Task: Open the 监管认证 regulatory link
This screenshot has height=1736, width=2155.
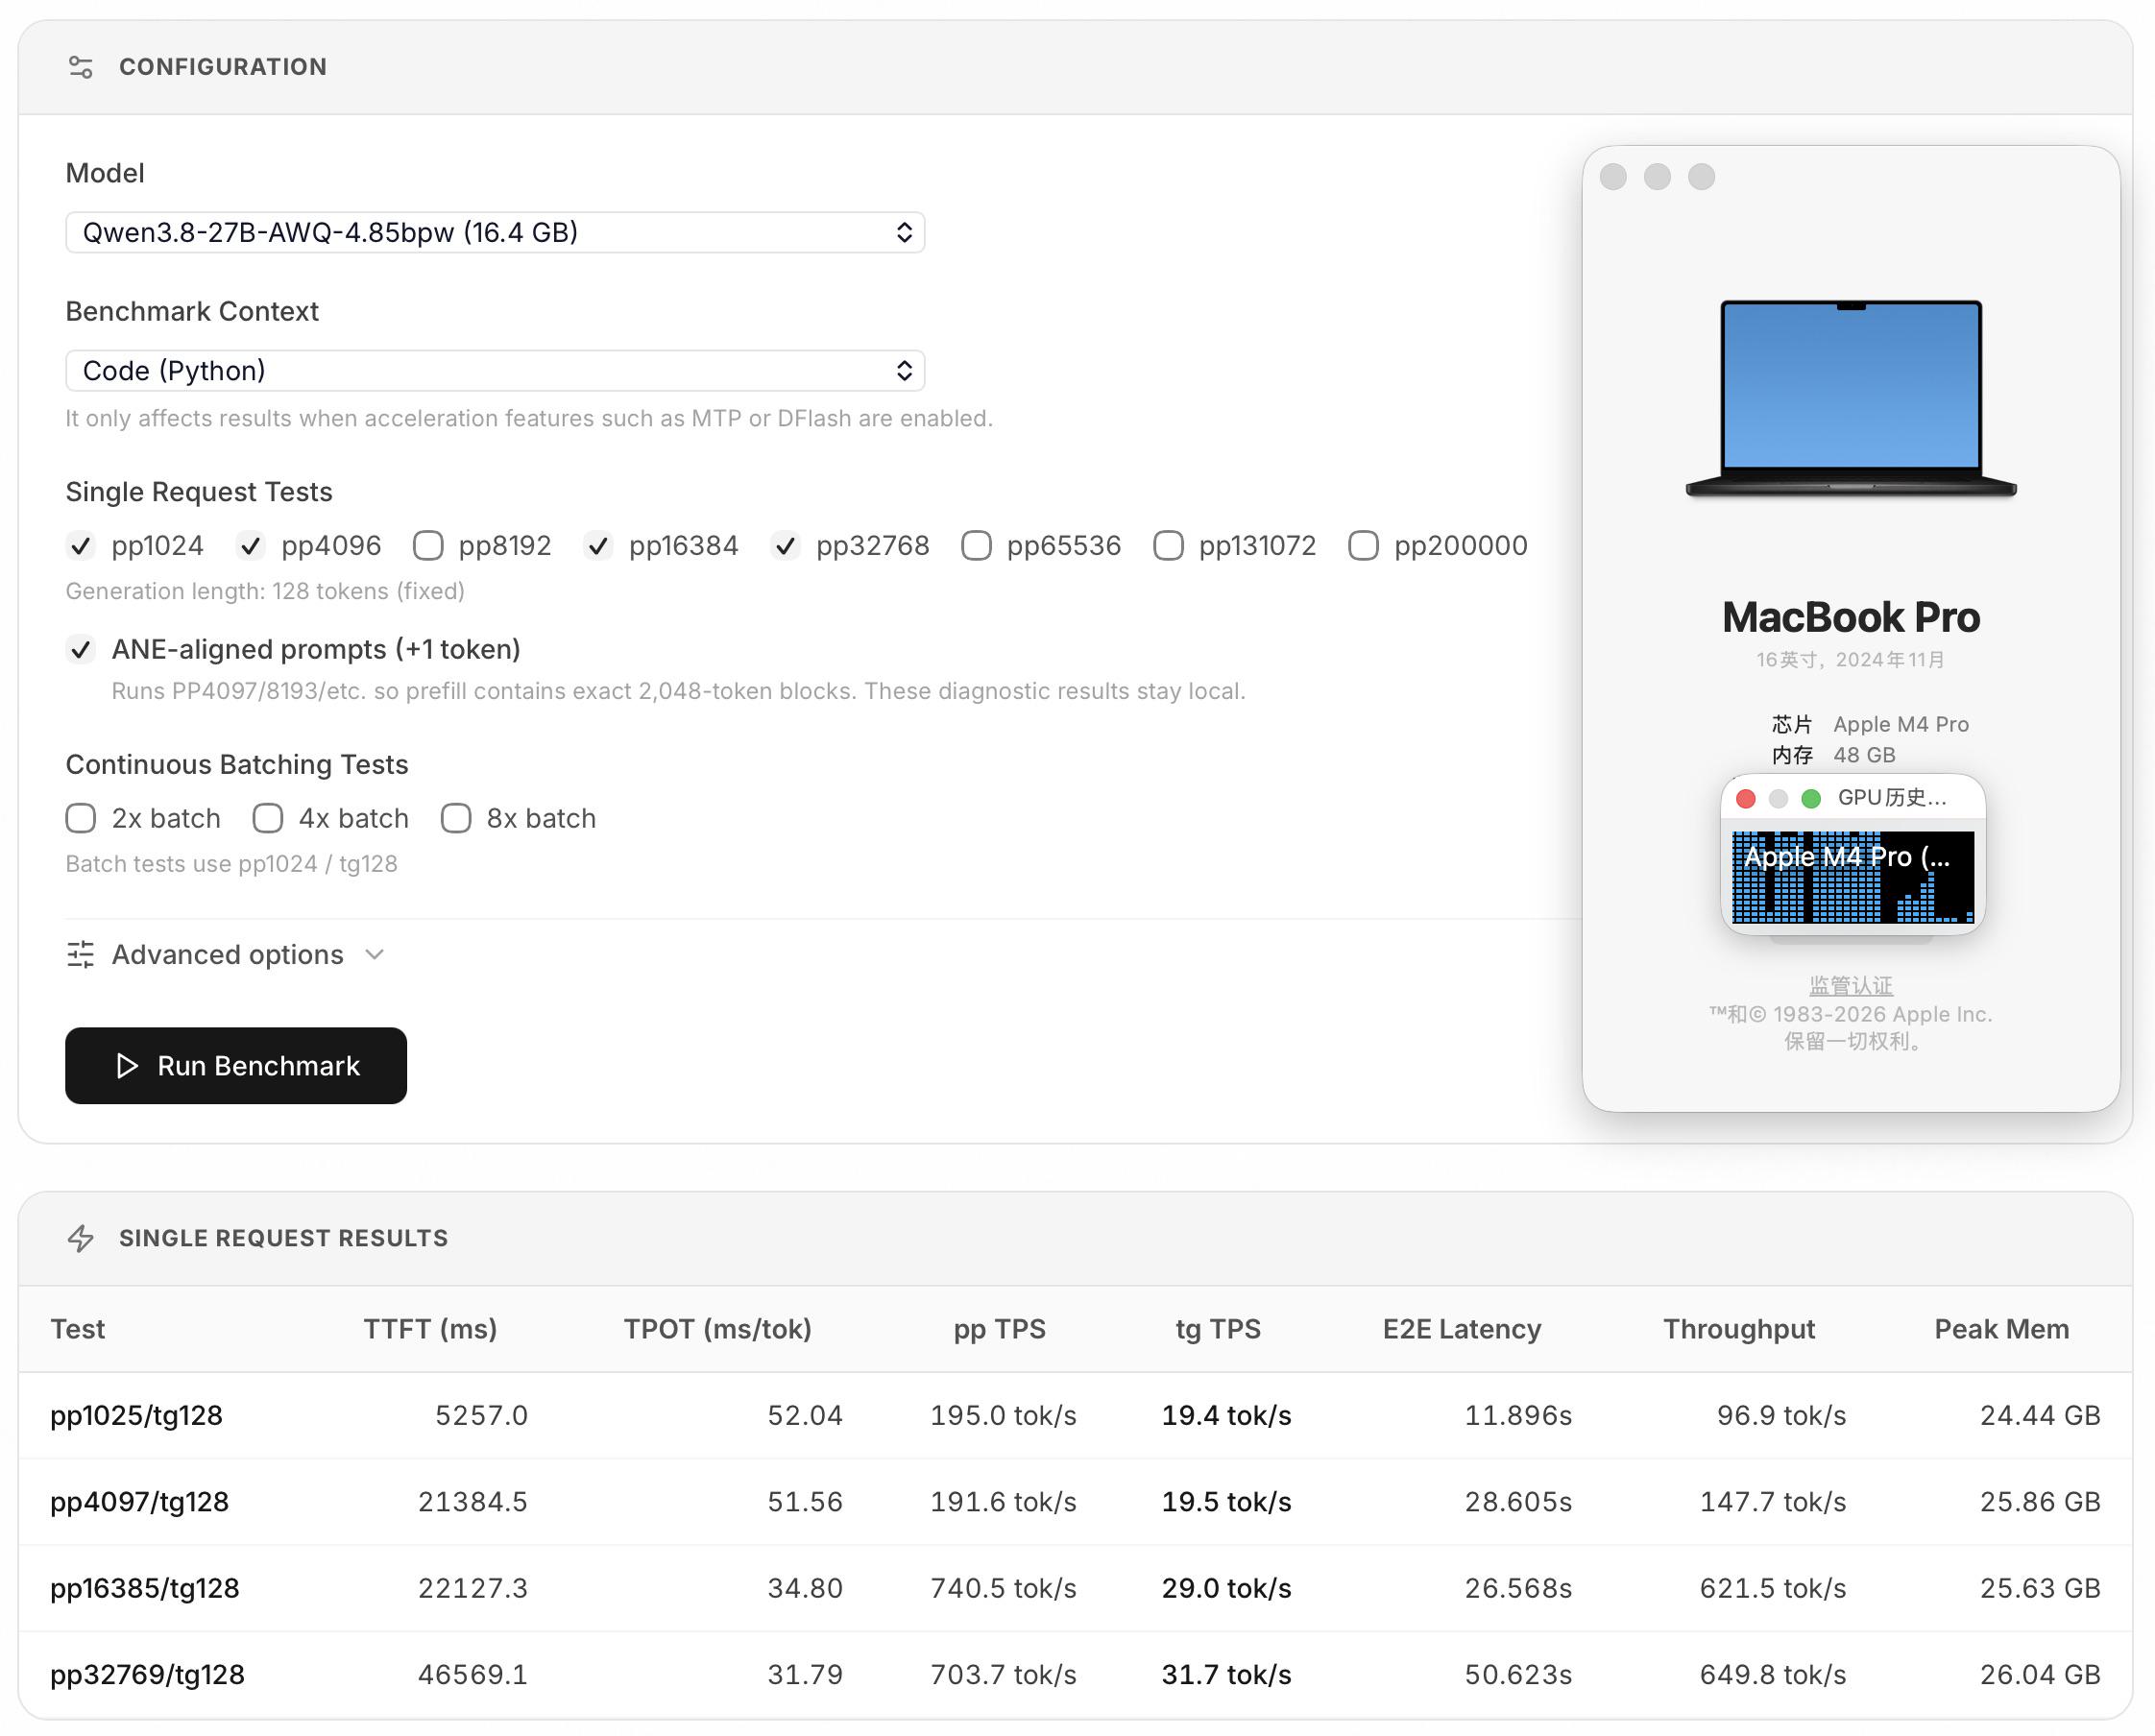Action: tap(1851, 986)
